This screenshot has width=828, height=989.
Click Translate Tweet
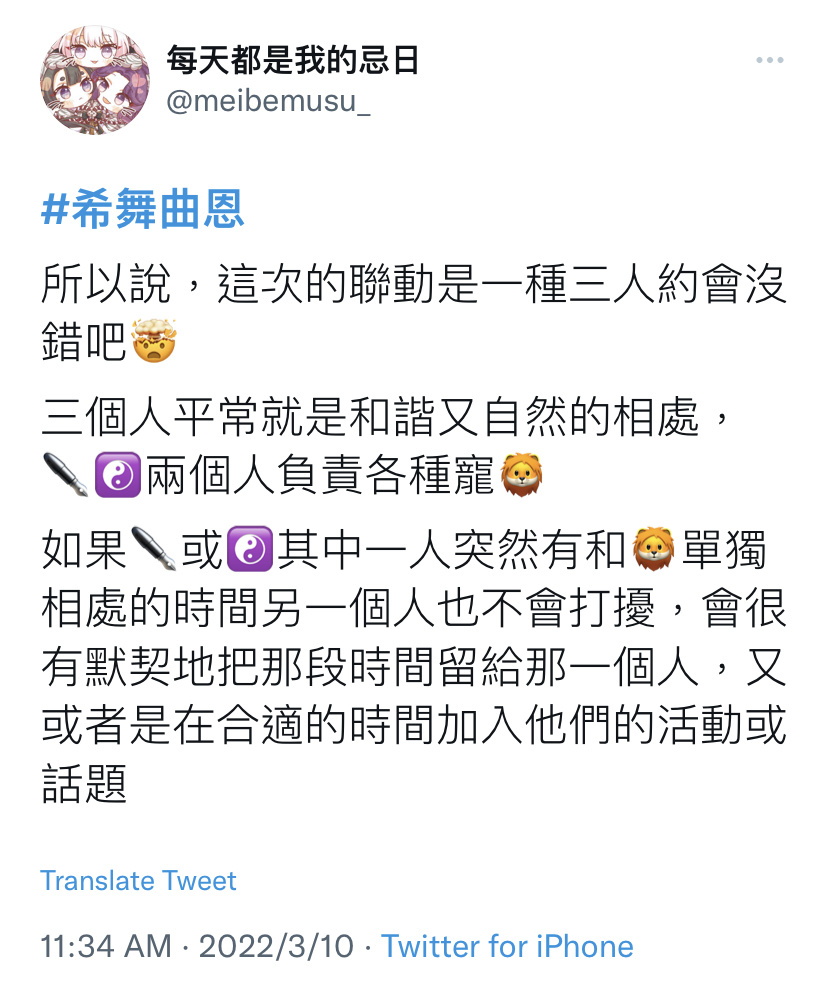pos(138,881)
